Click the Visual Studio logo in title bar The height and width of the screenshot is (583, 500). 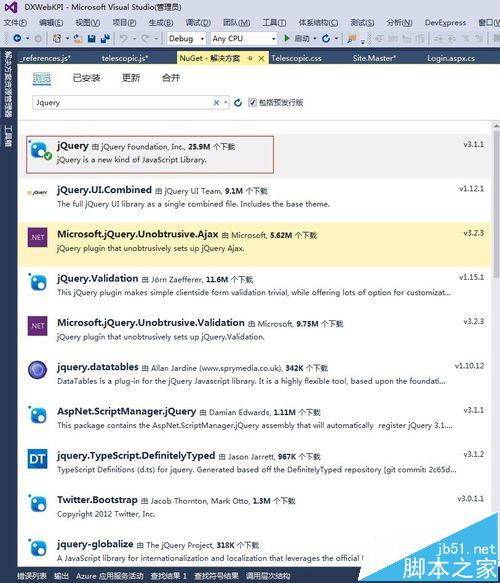12,7
